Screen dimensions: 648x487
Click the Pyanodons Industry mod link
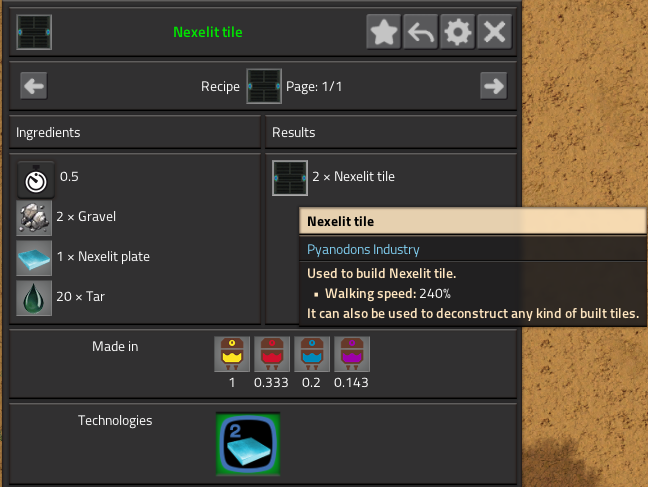click(363, 249)
